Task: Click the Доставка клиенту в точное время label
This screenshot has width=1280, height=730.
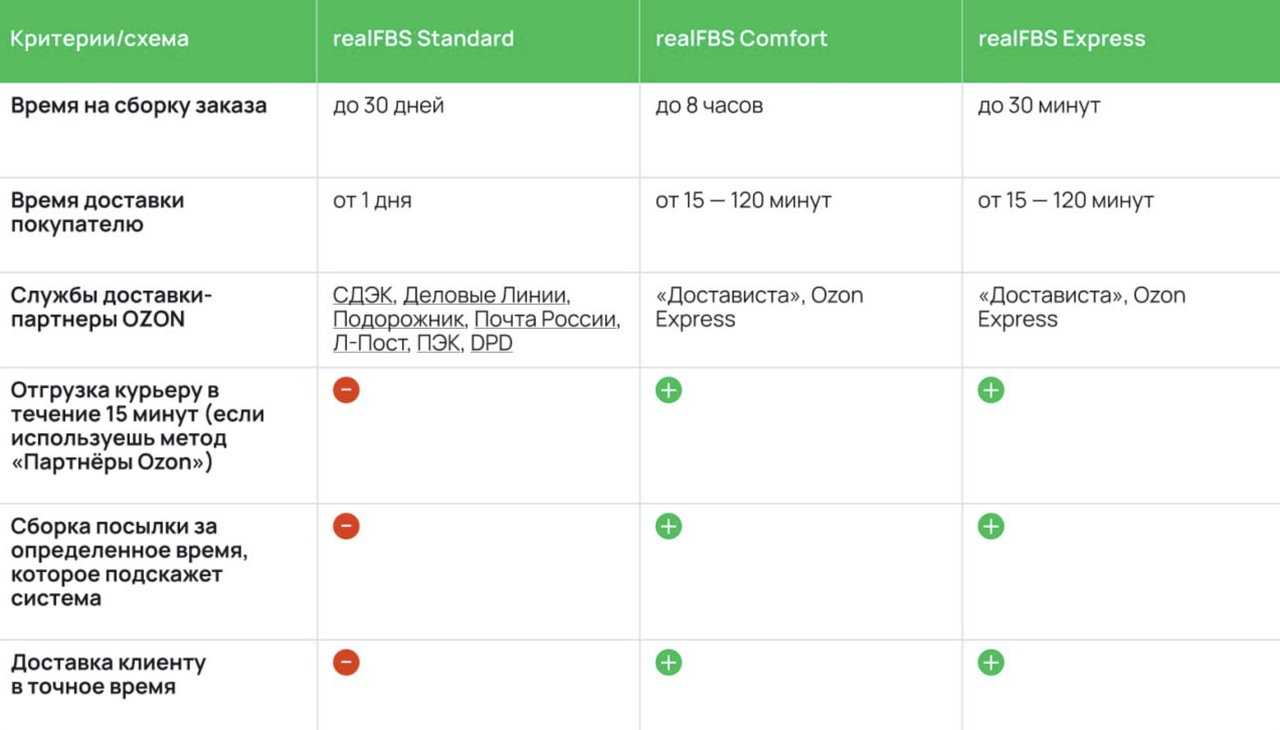Action: [x=108, y=674]
